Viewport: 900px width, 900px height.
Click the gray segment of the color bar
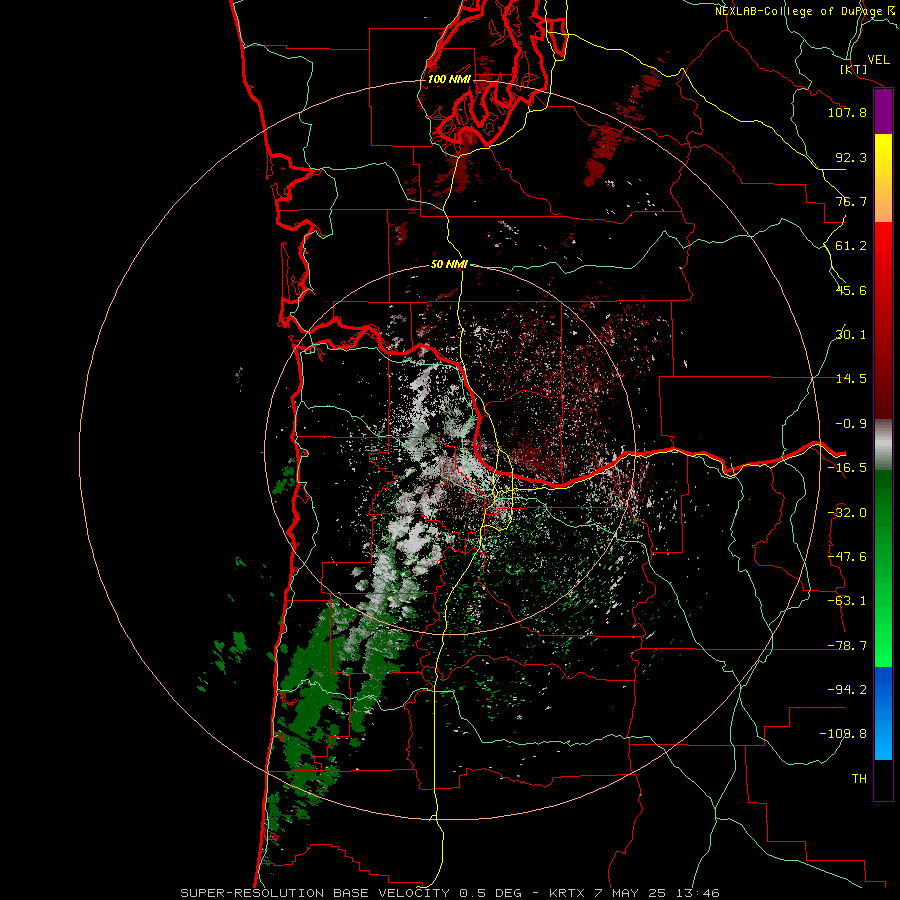click(883, 445)
